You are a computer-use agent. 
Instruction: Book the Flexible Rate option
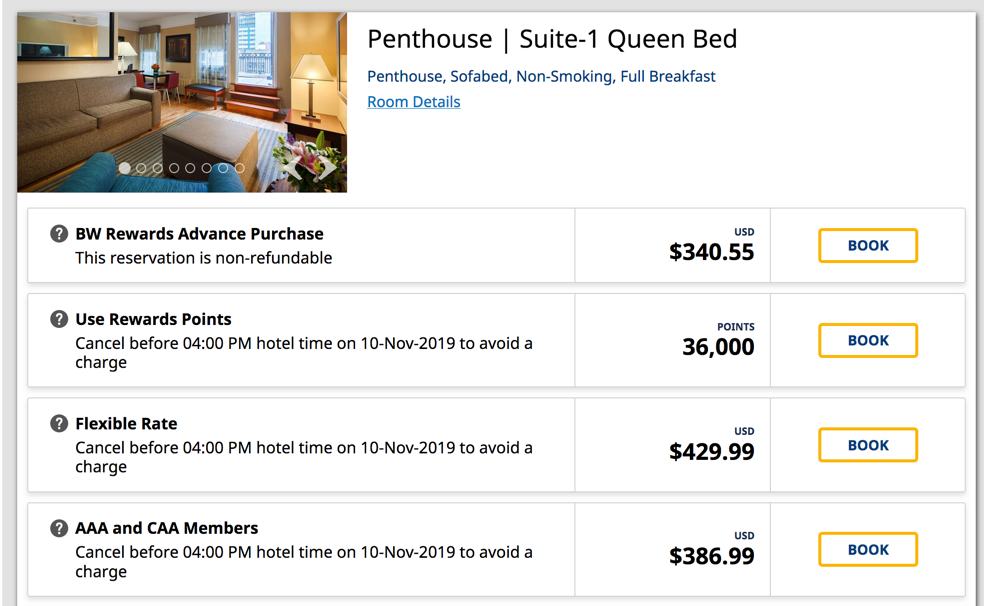867,444
